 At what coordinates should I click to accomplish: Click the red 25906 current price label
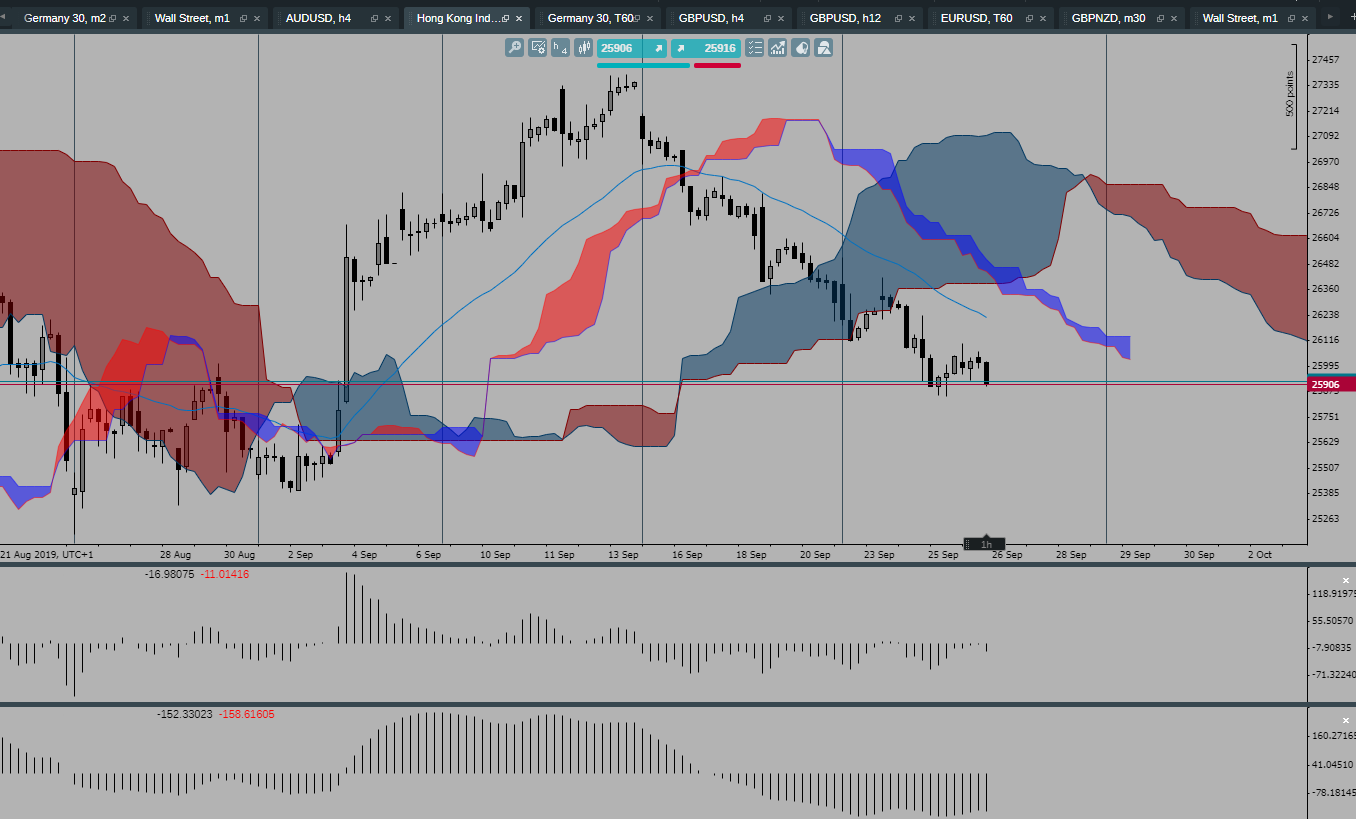coord(1331,384)
